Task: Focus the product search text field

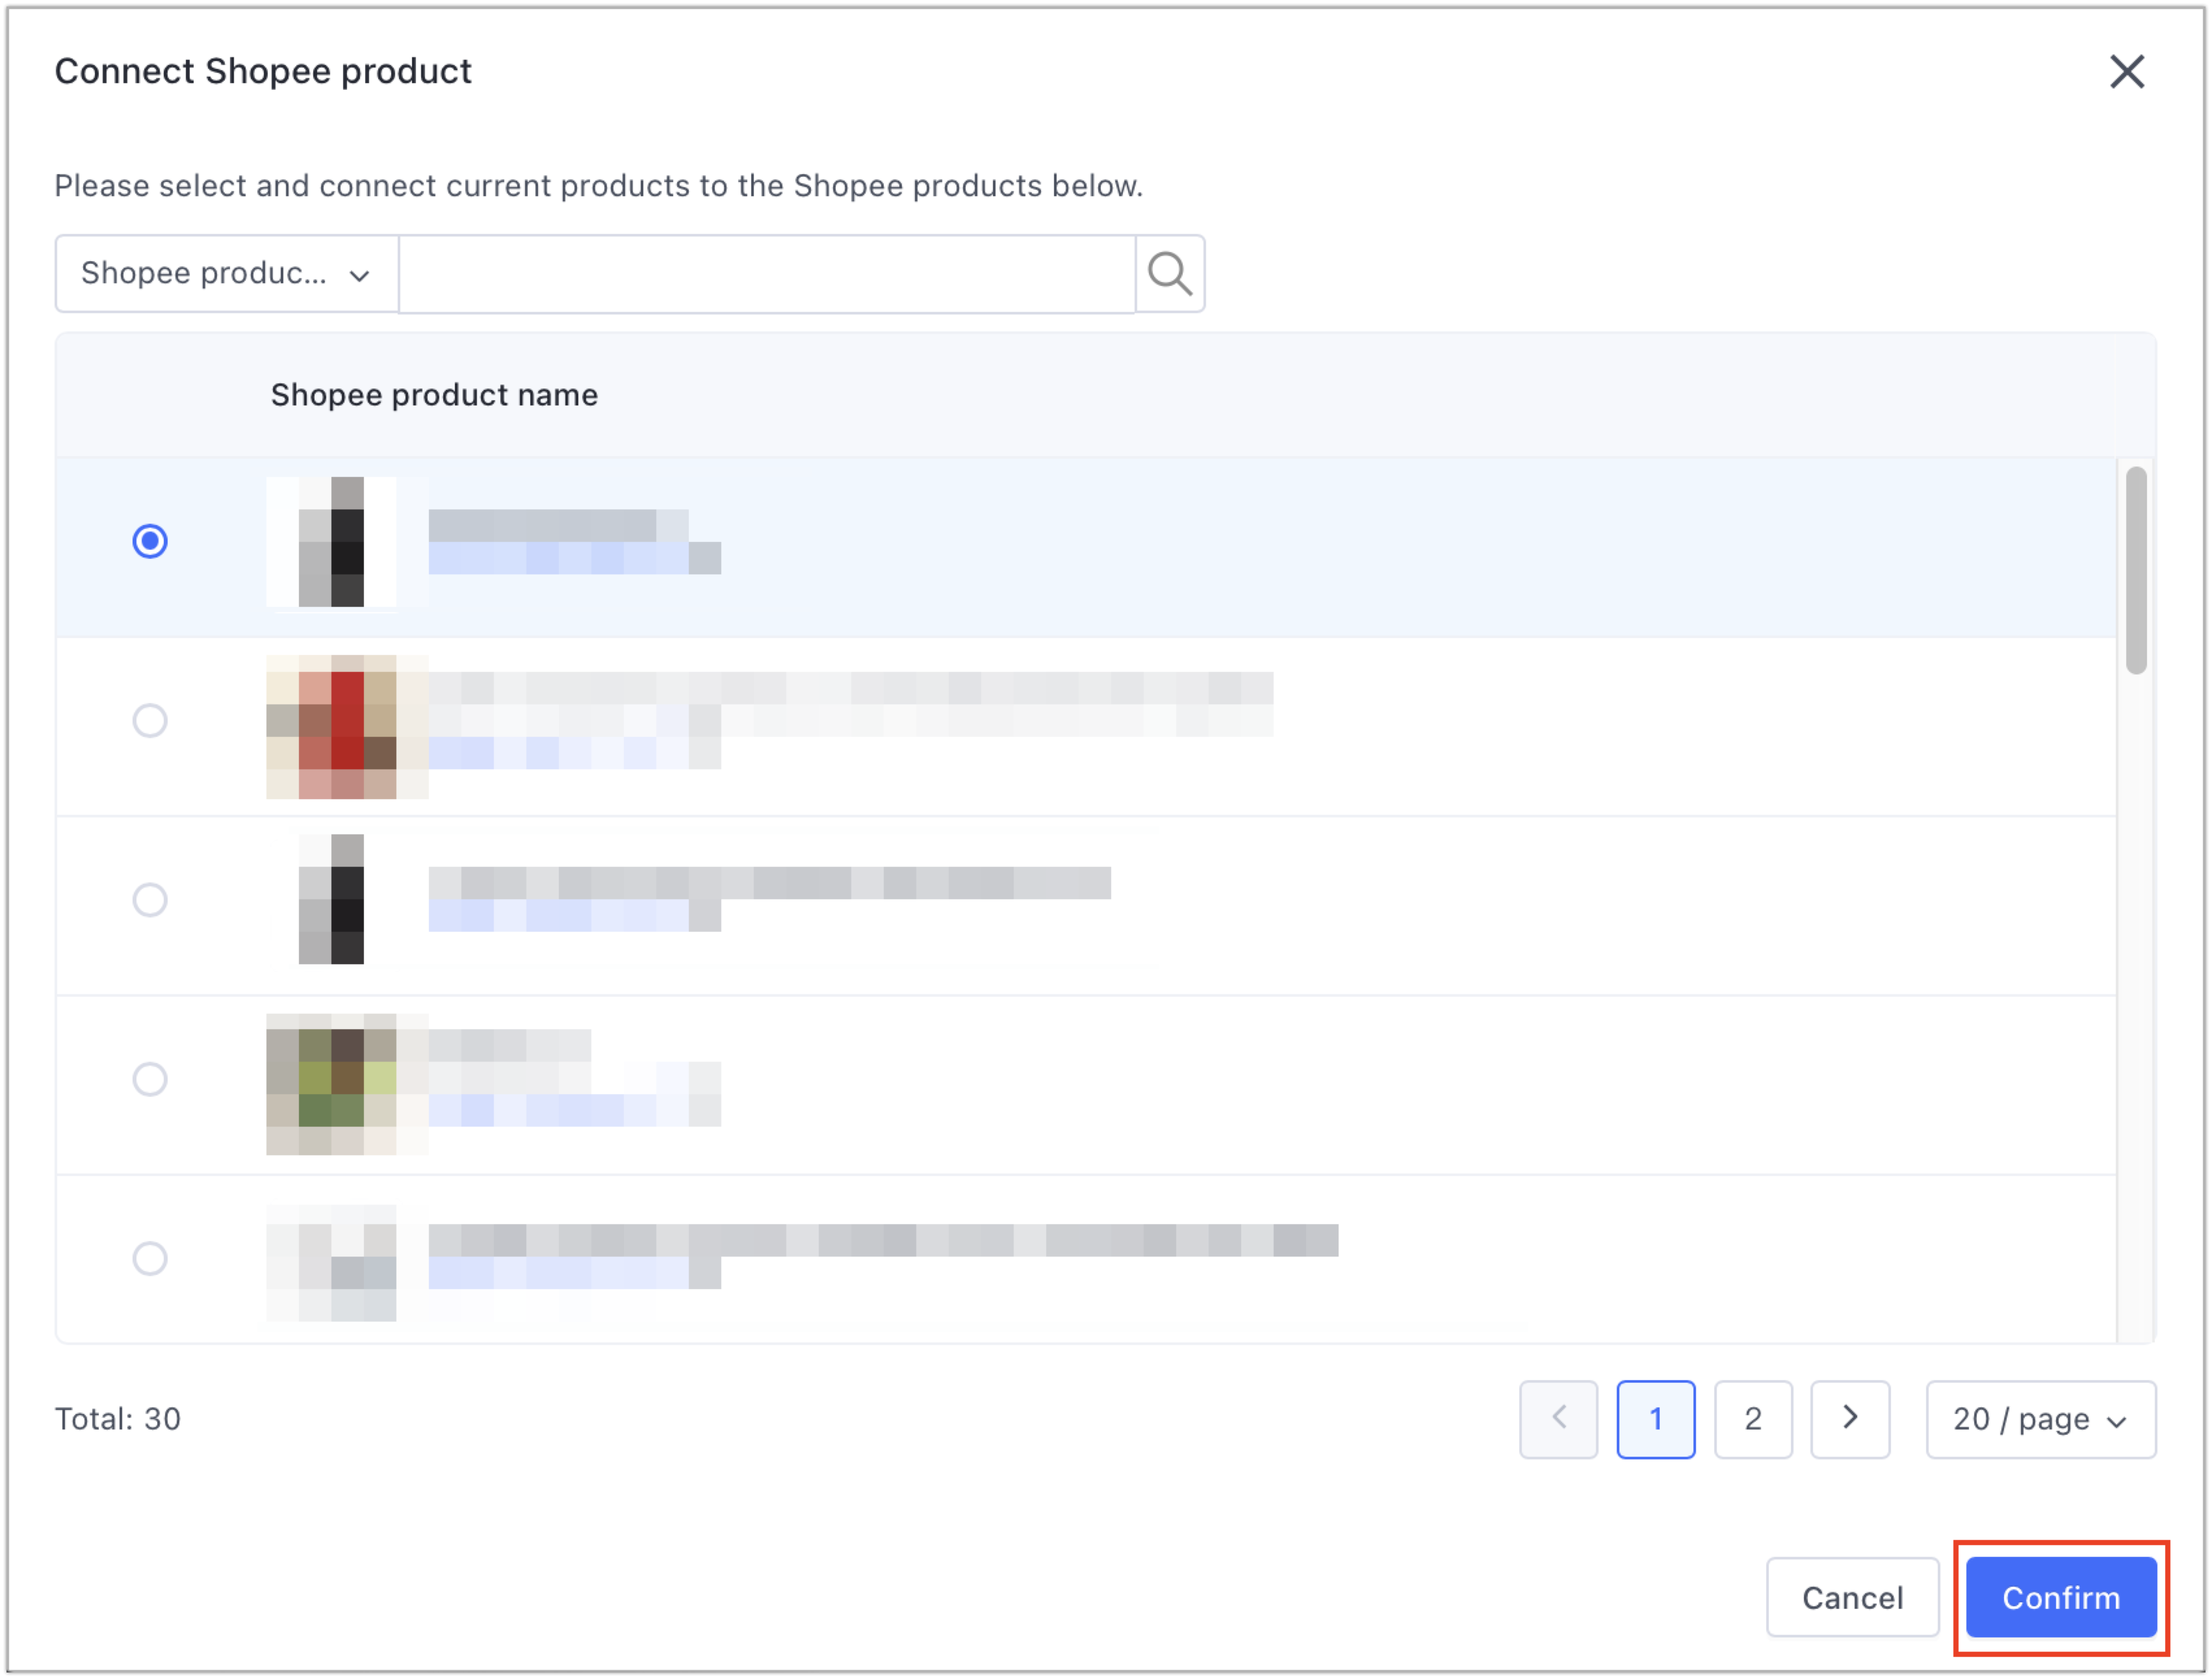Action: click(767, 274)
